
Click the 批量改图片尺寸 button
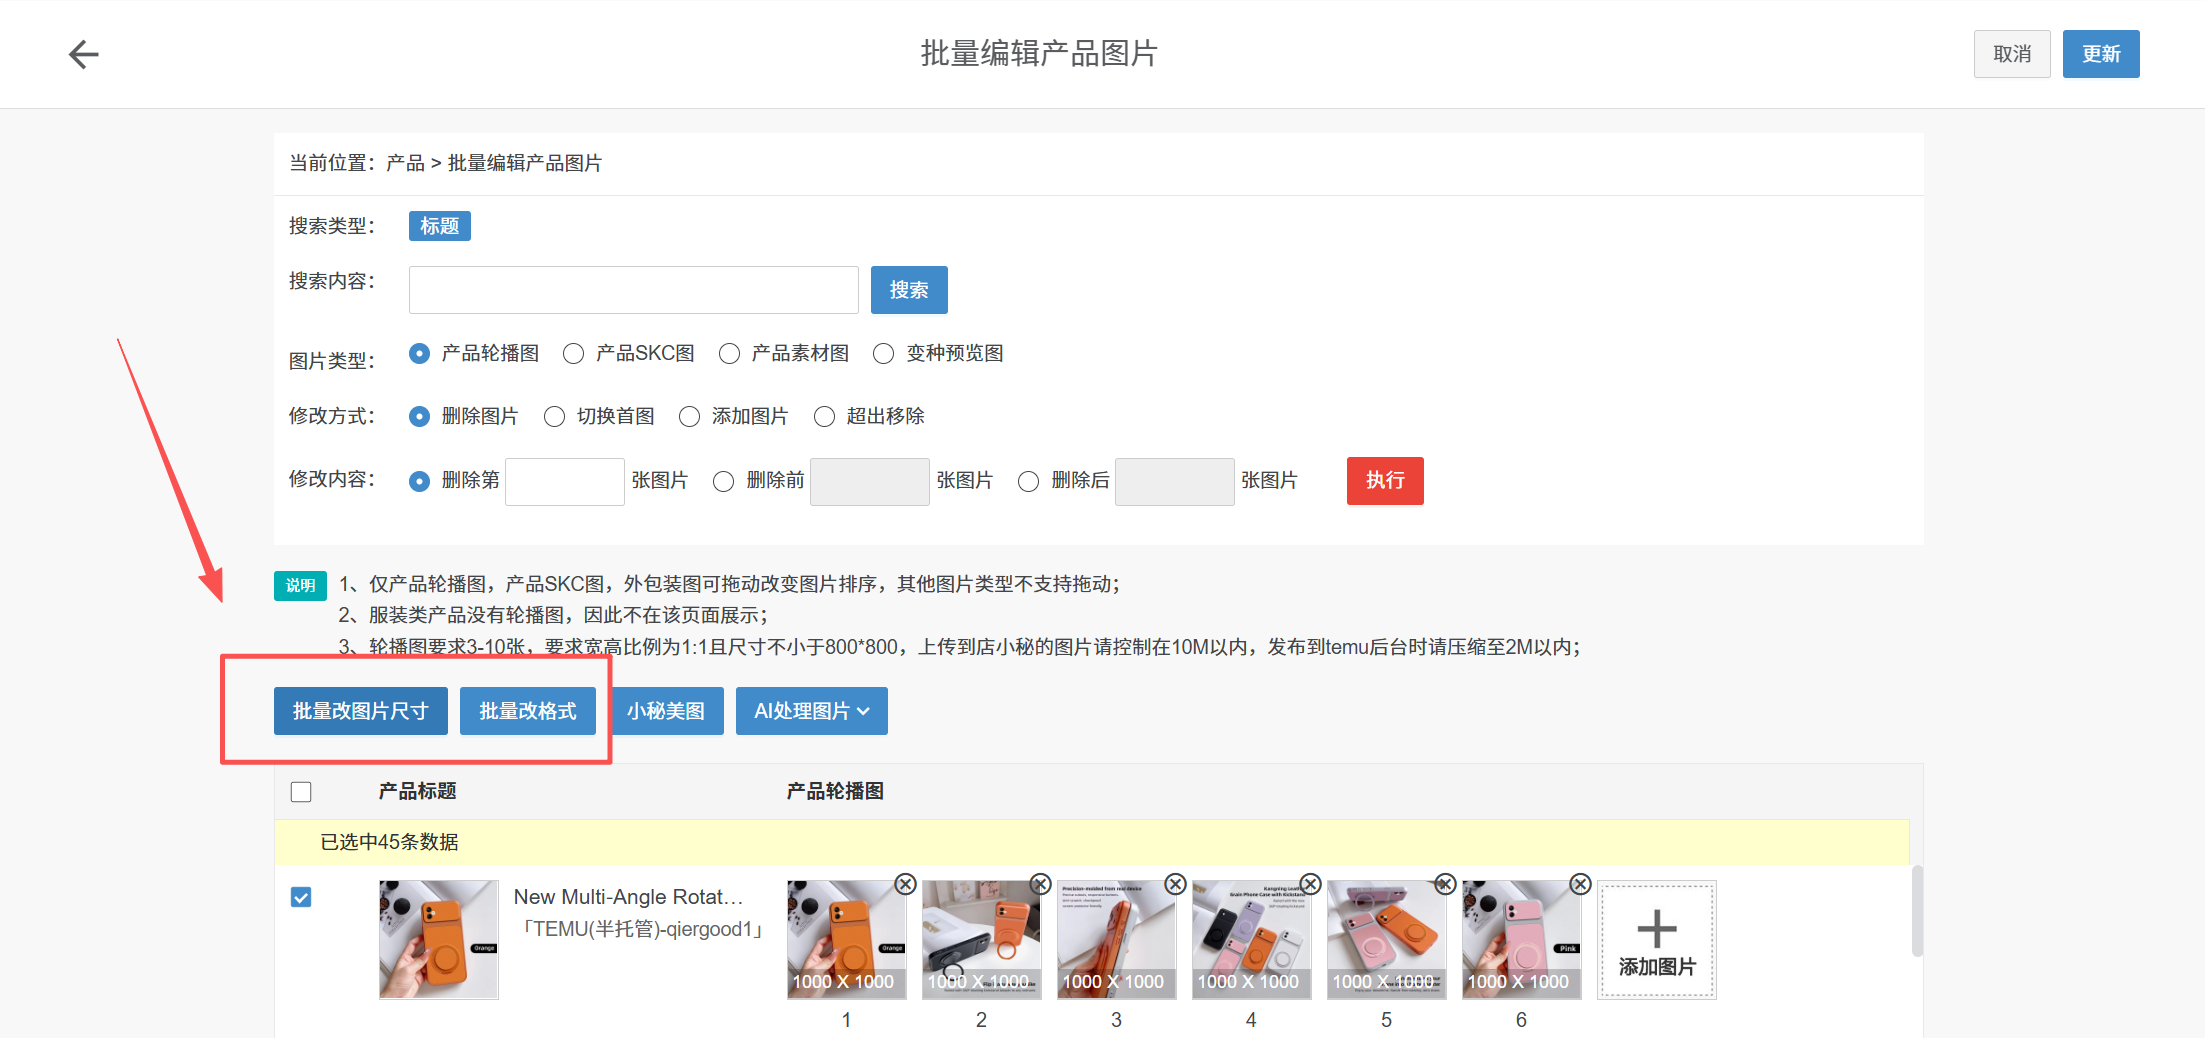click(361, 711)
